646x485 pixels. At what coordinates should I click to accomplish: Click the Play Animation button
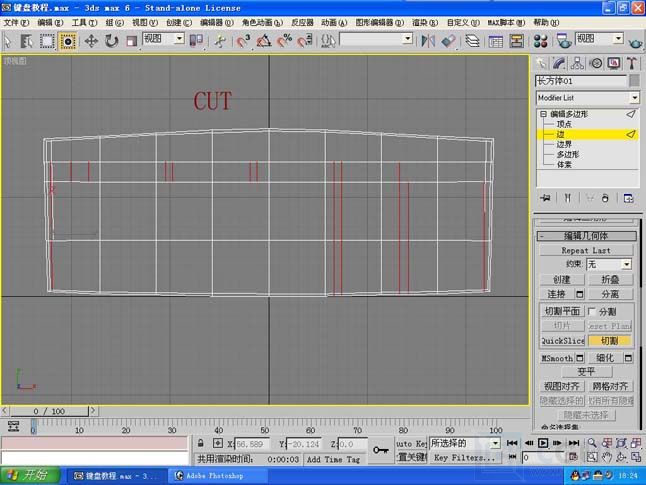544,442
